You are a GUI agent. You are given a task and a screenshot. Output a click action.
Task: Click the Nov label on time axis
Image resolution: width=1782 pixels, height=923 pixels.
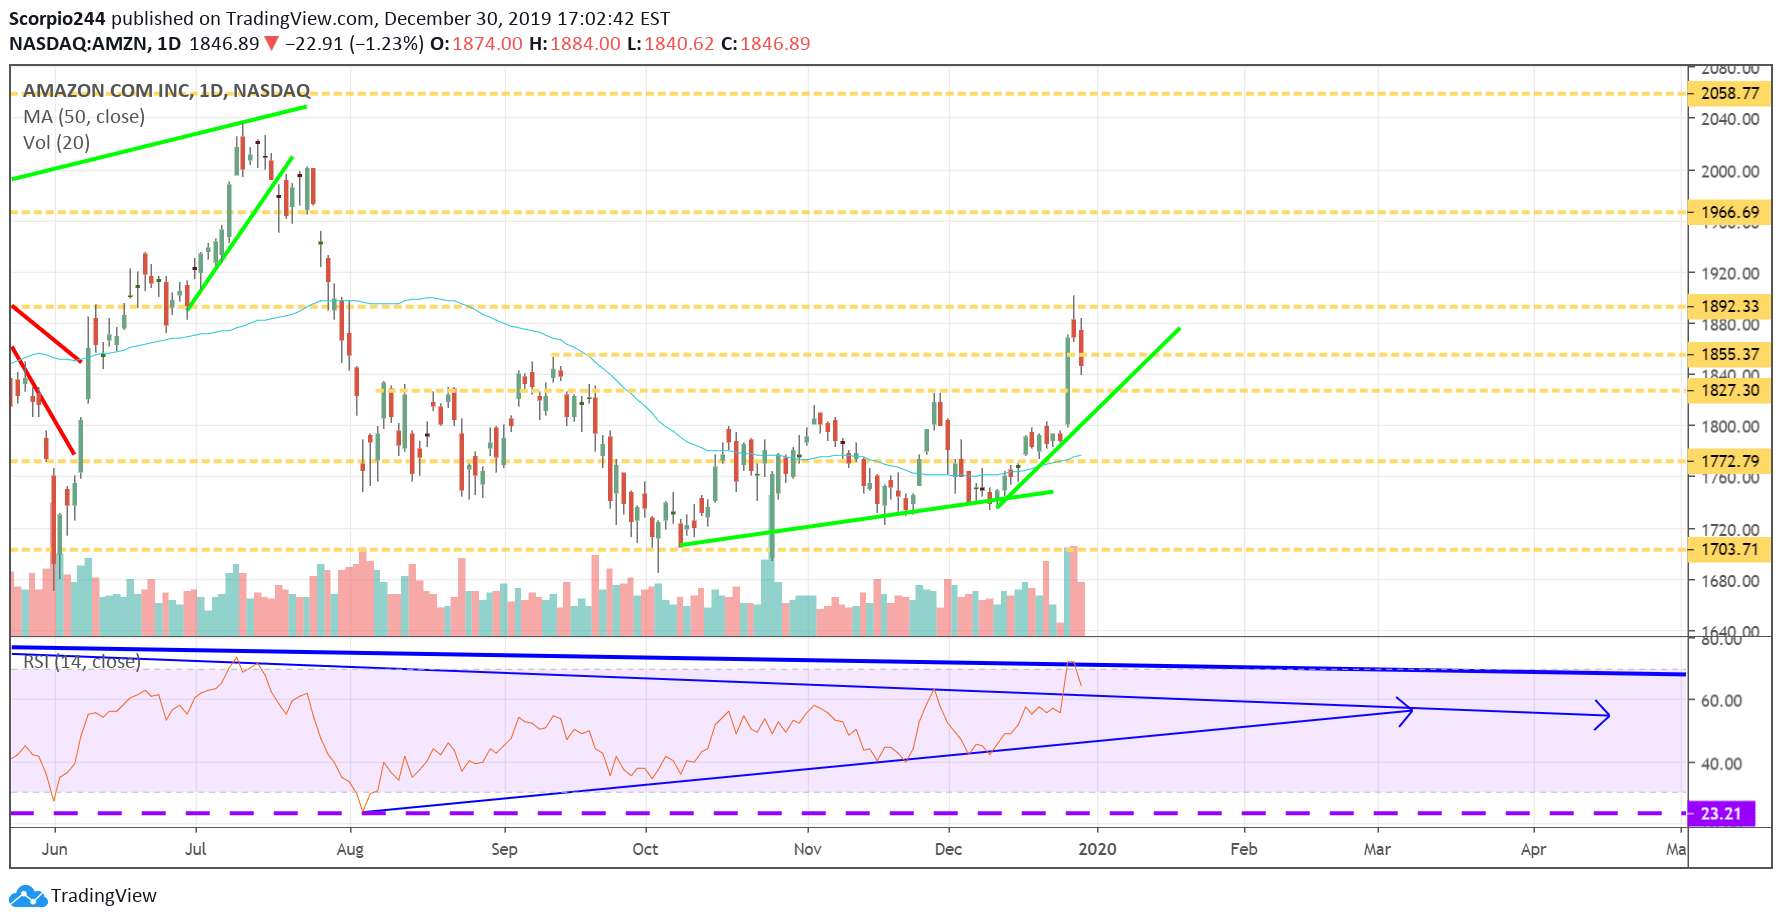[x=807, y=849]
